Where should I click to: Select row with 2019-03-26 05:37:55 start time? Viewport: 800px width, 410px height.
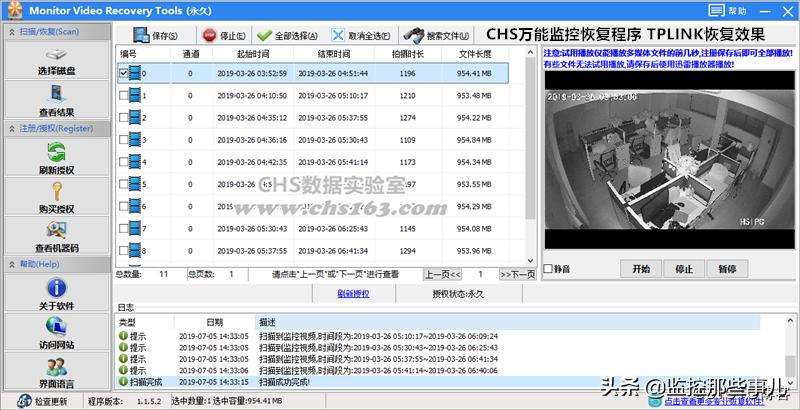coord(313,251)
